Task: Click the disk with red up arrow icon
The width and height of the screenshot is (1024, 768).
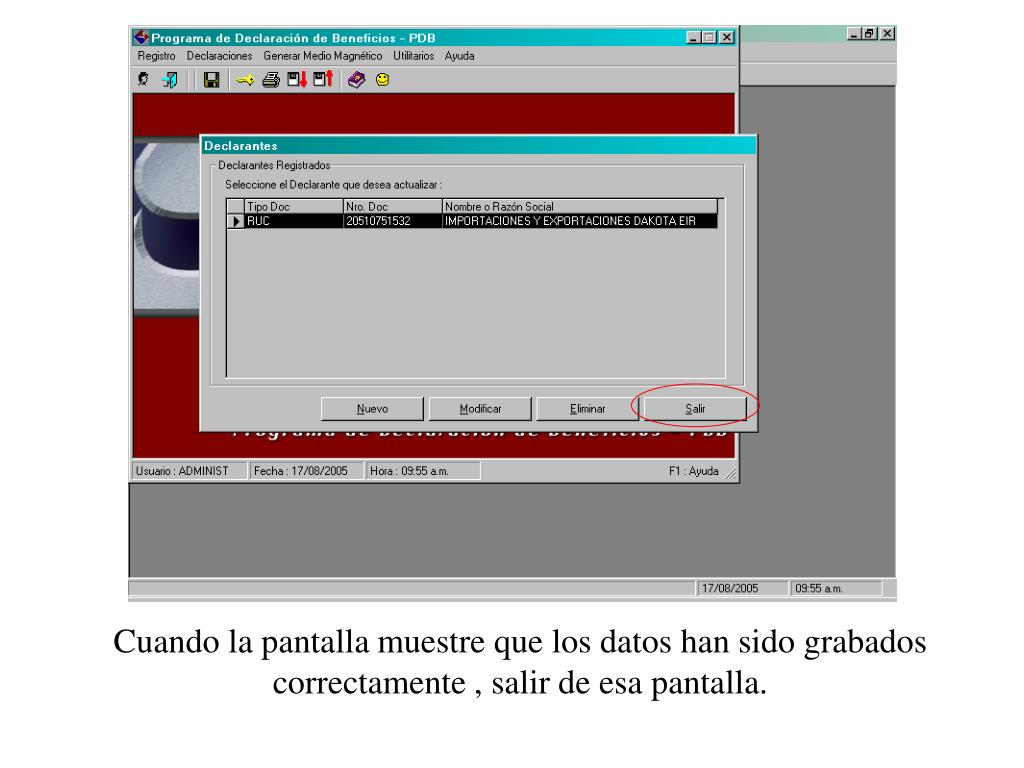Action: [x=323, y=80]
